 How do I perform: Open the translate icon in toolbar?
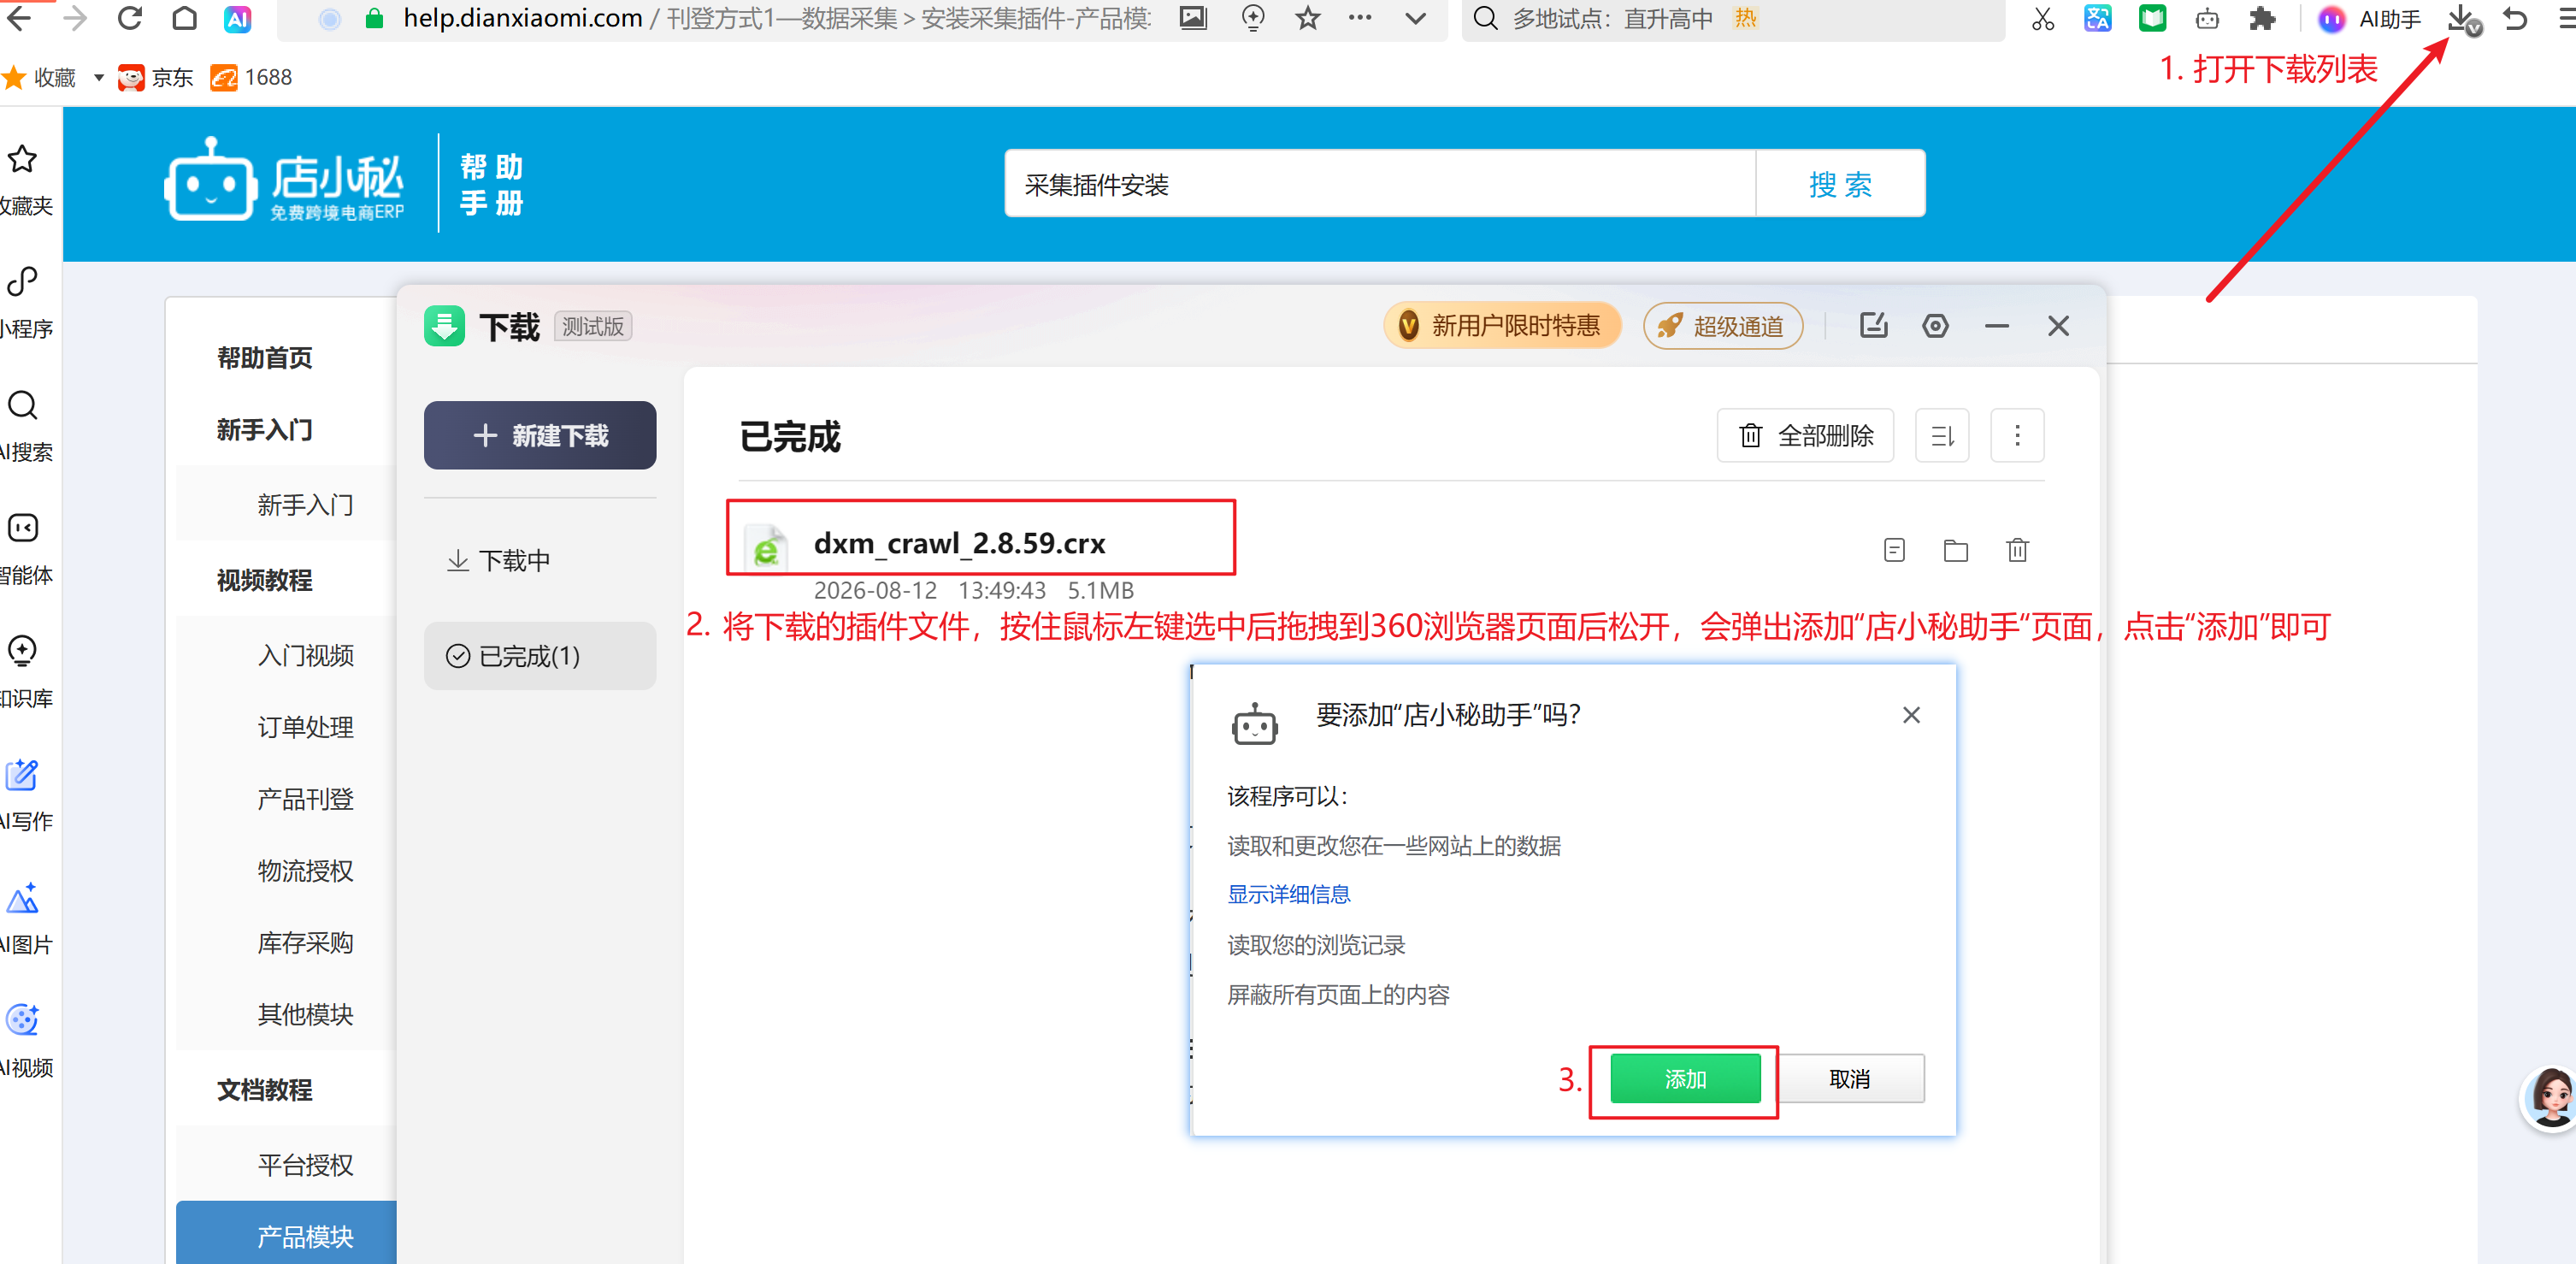pos(2097,18)
